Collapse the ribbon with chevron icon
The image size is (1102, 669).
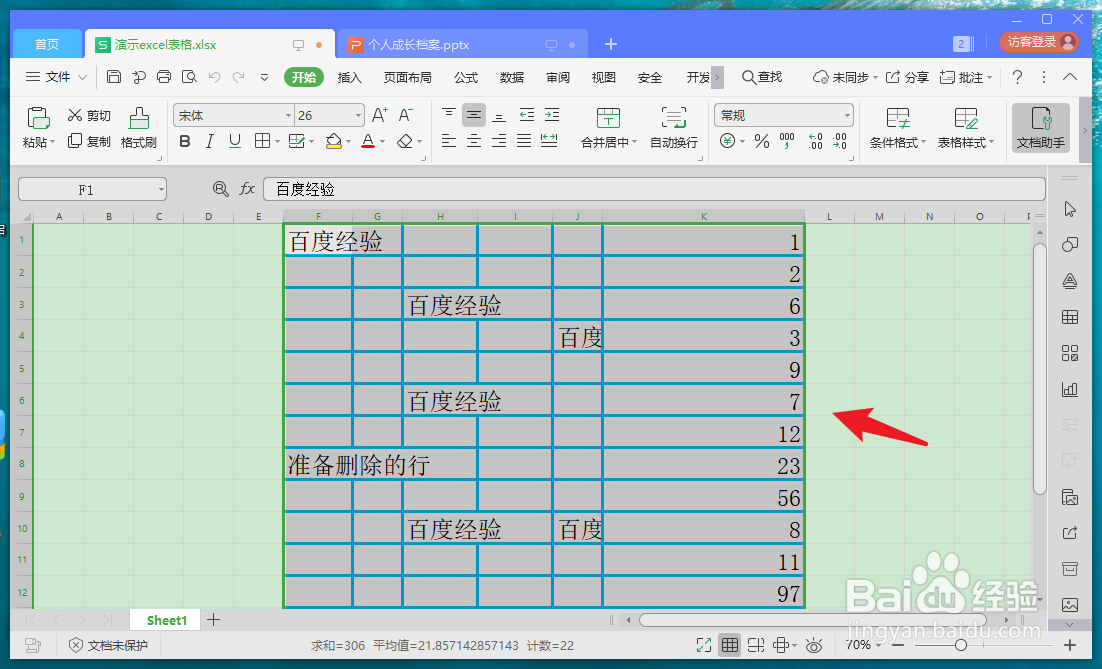click(x=1070, y=77)
